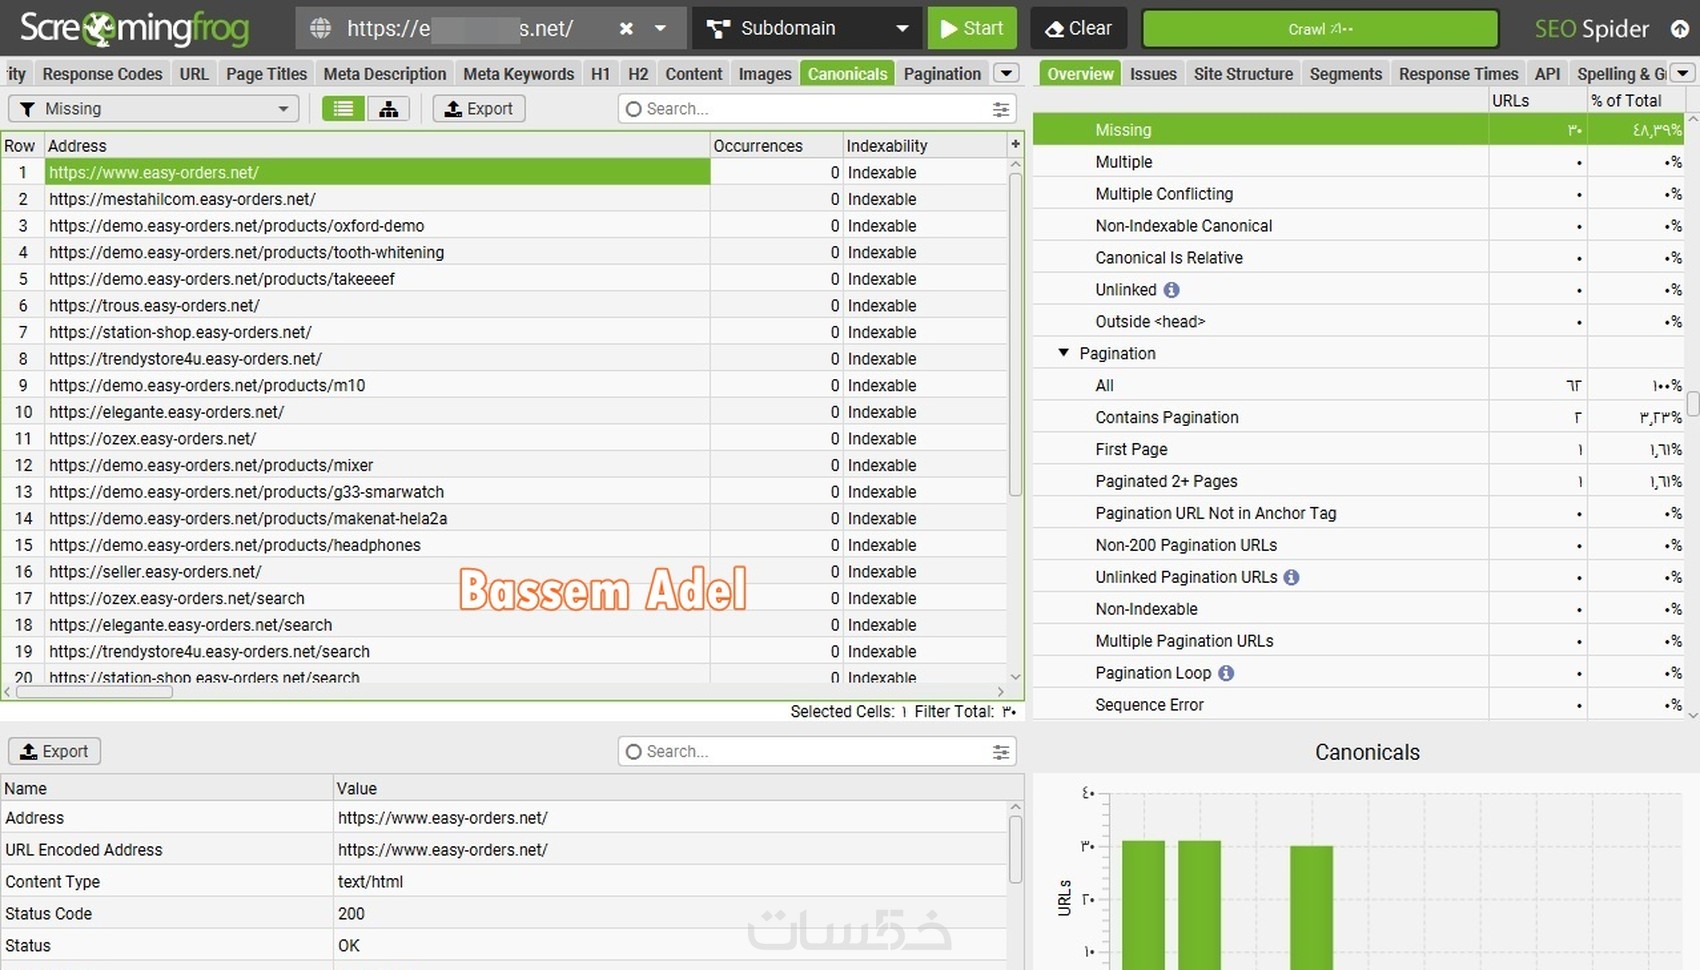Sort by Occurrences column header
The width and height of the screenshot is (1700, 970).
point(776,145)
